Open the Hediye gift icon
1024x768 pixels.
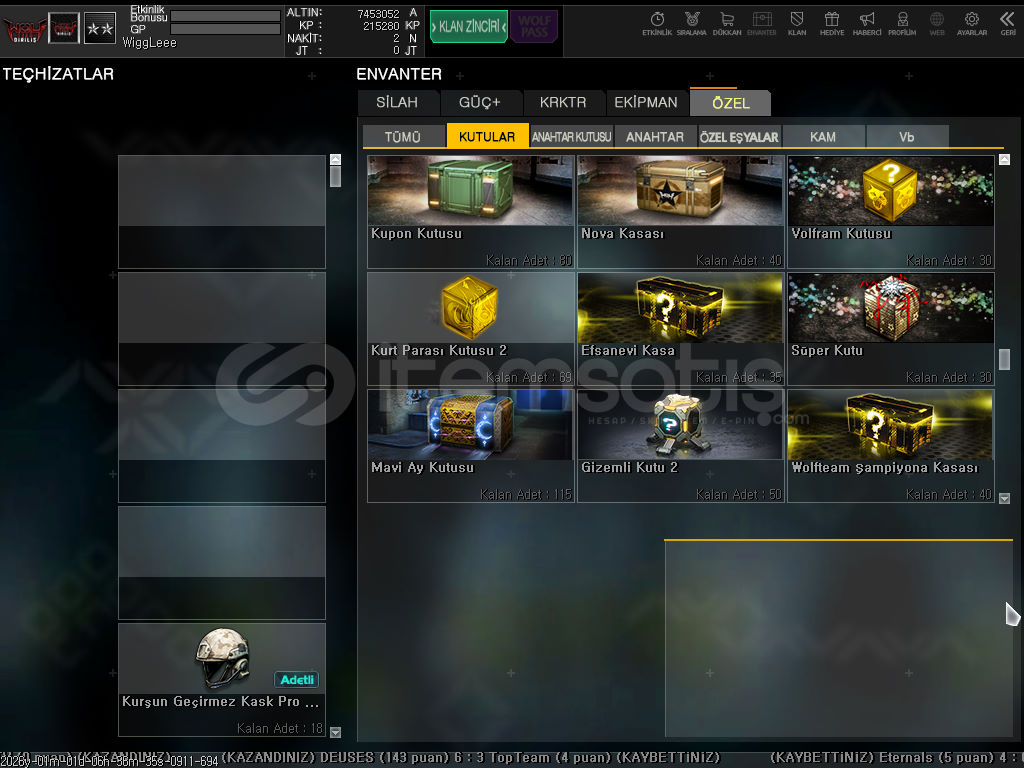click(x=832, y=24)
